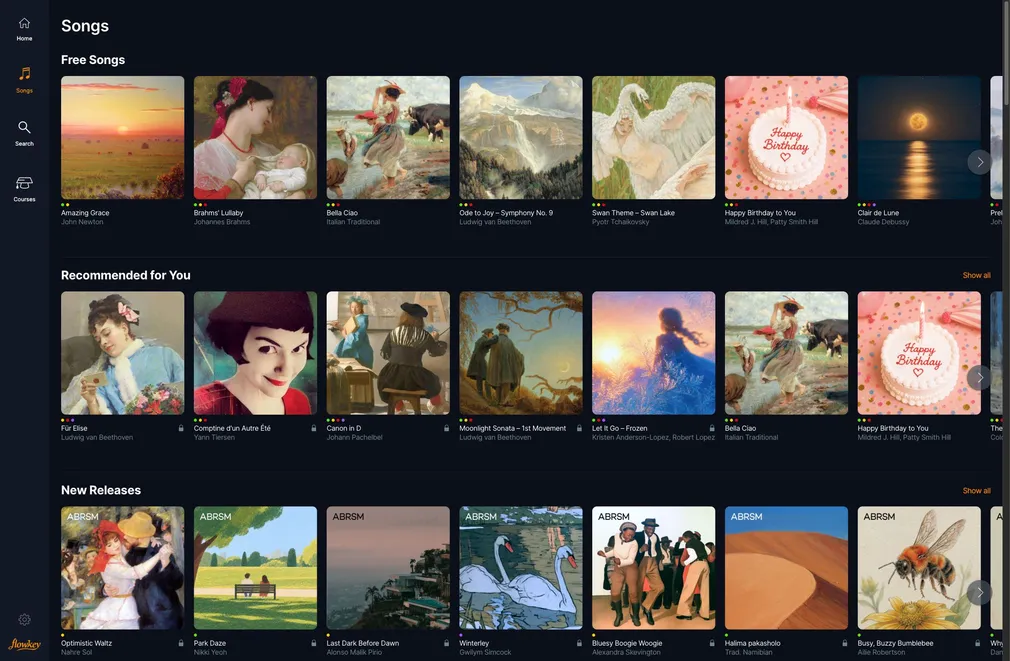Click artist name Alexandra Skevington

626,652
